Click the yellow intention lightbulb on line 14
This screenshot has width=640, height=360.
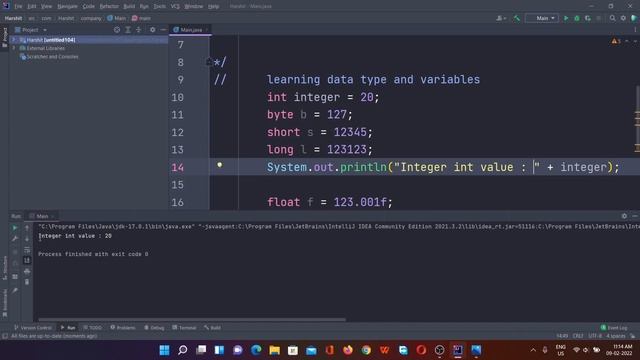click(x=220, y=165)
